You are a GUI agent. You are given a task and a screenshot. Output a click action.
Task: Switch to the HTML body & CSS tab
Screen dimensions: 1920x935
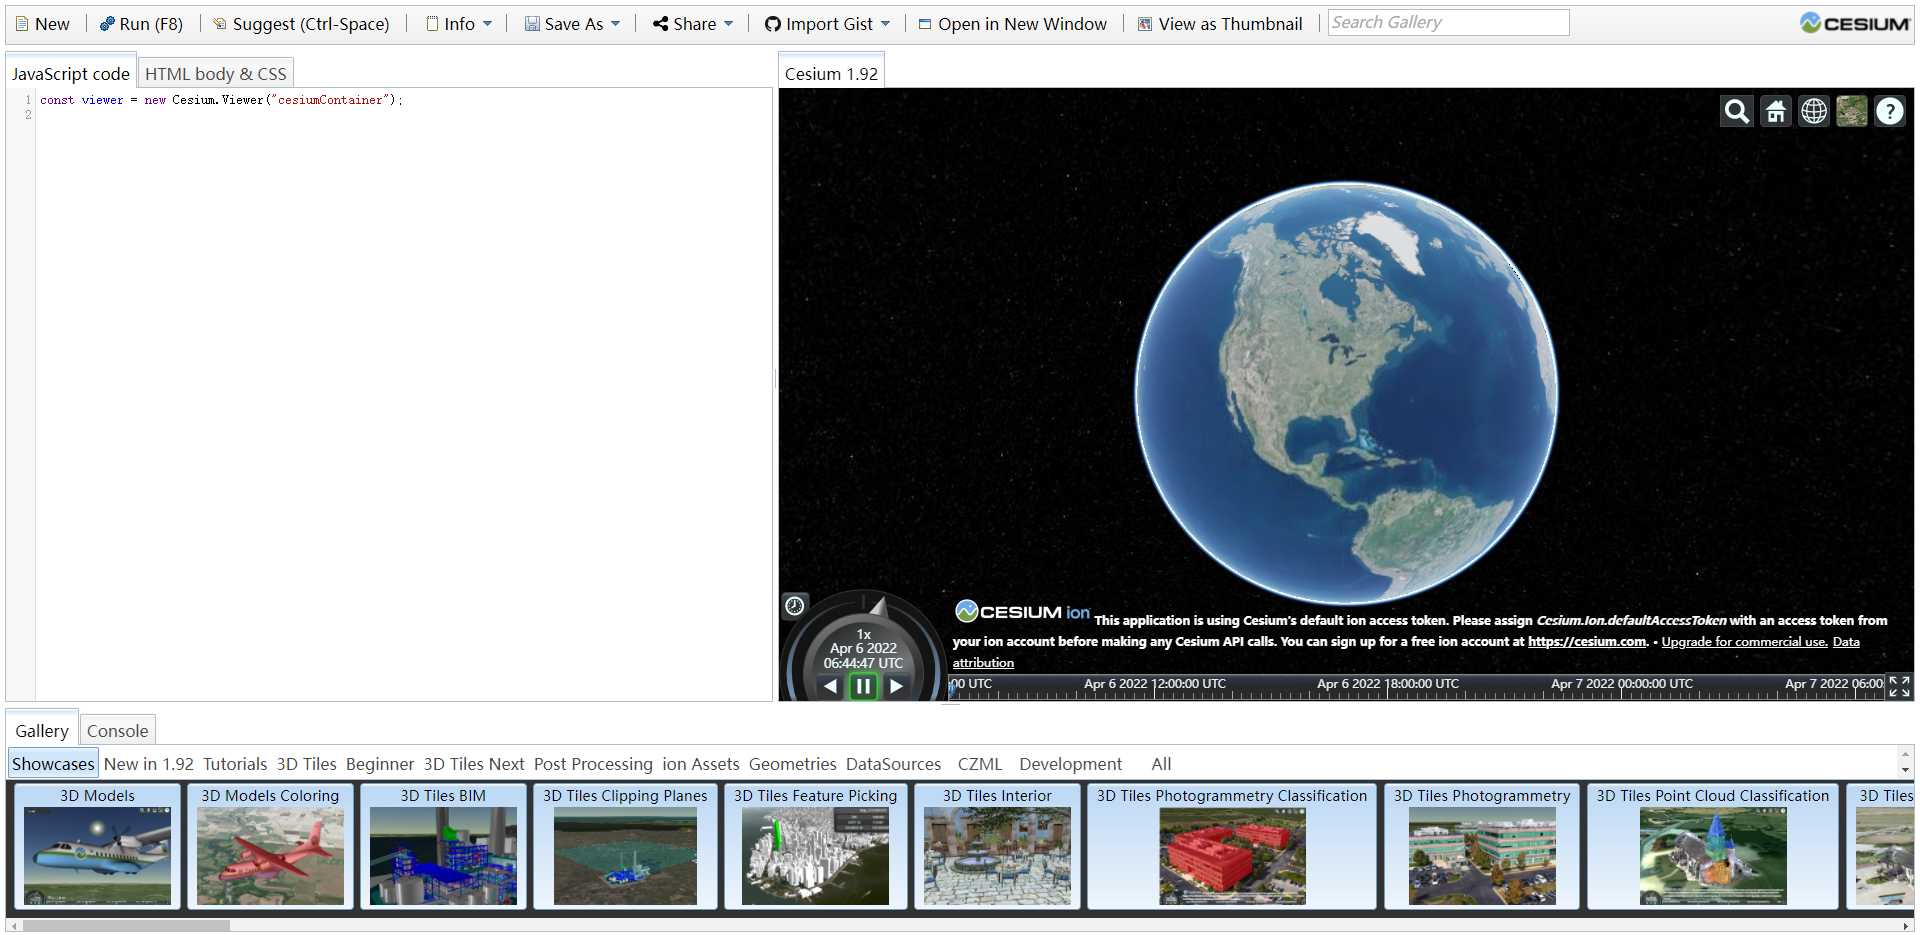click(214, 72)
